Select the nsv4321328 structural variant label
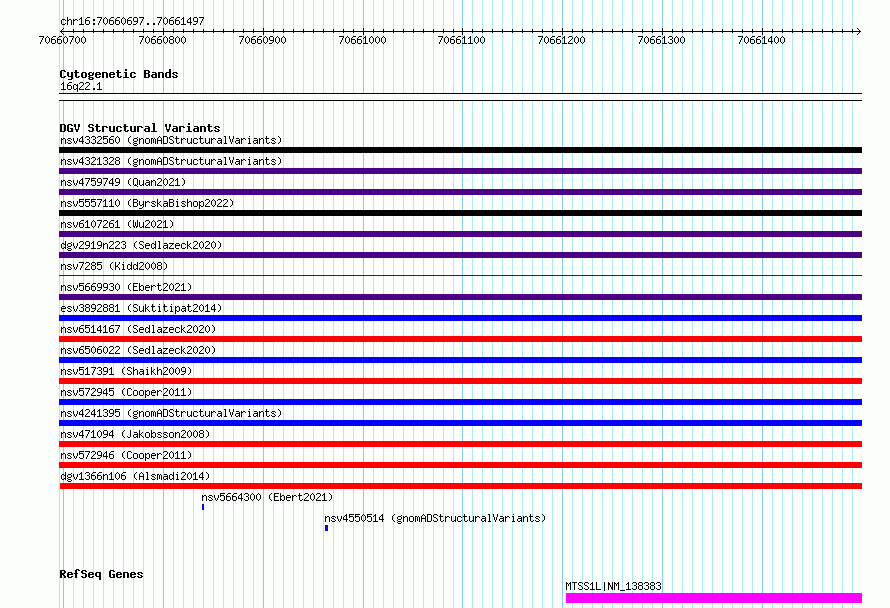This screenshot has height=608, width=890. tap(170, 161)
